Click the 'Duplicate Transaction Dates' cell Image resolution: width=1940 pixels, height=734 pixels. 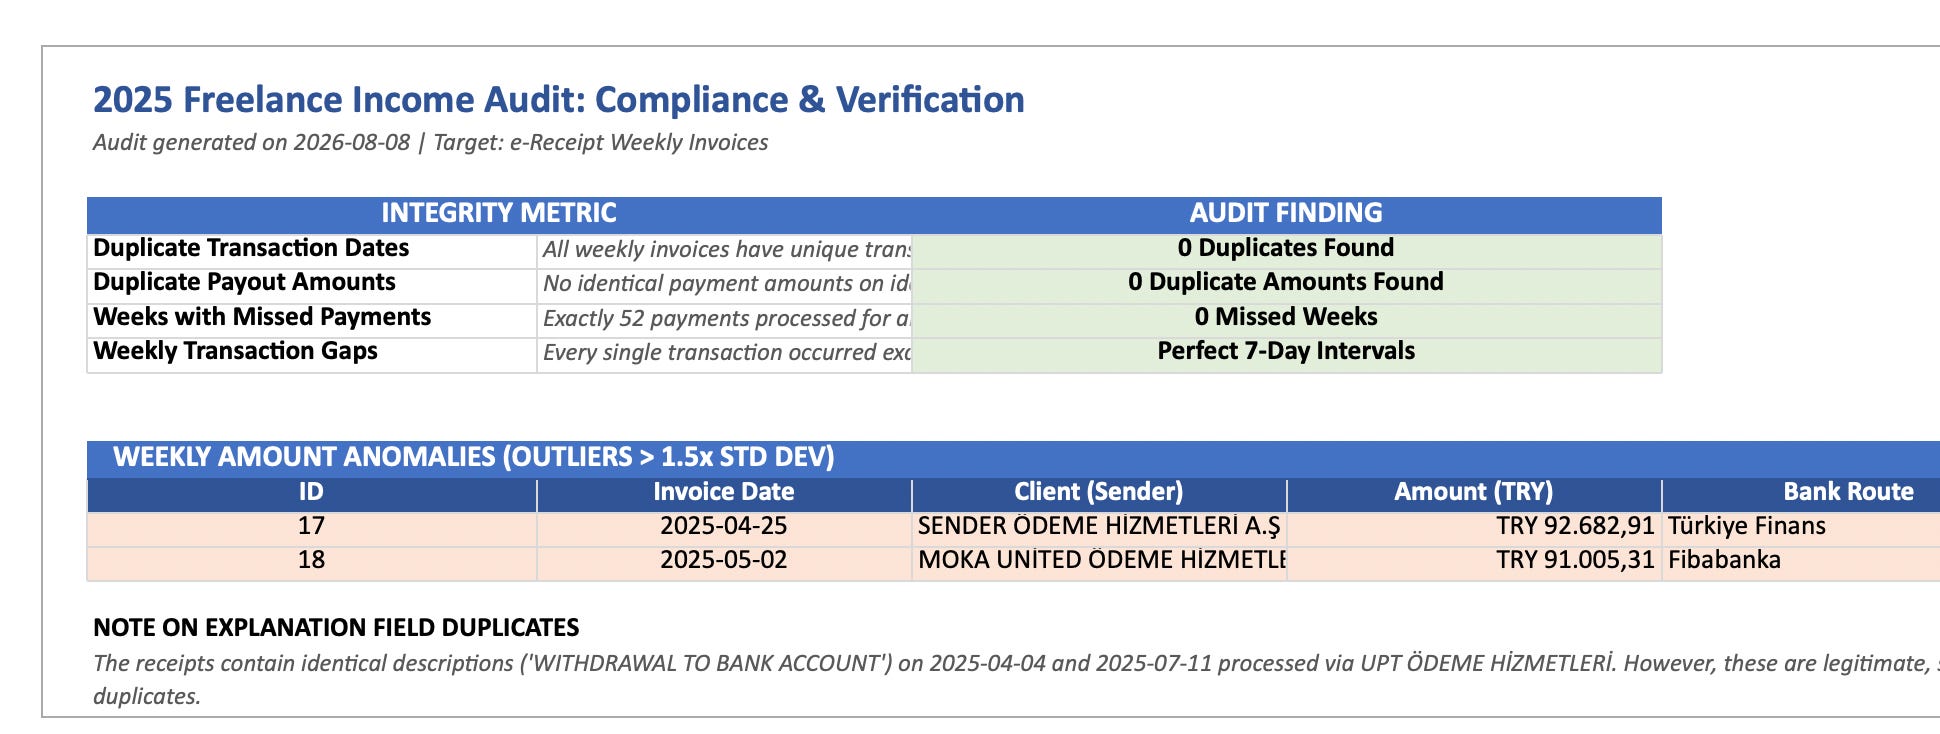312,250
